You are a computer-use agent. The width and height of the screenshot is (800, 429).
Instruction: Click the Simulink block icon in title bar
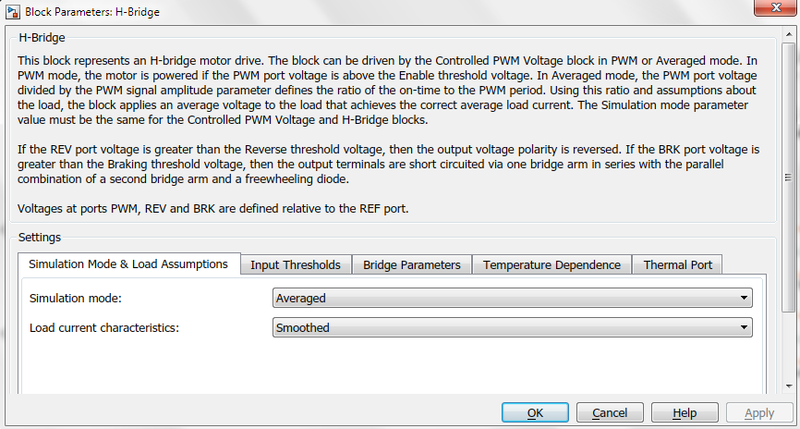(x=13, y=12)
